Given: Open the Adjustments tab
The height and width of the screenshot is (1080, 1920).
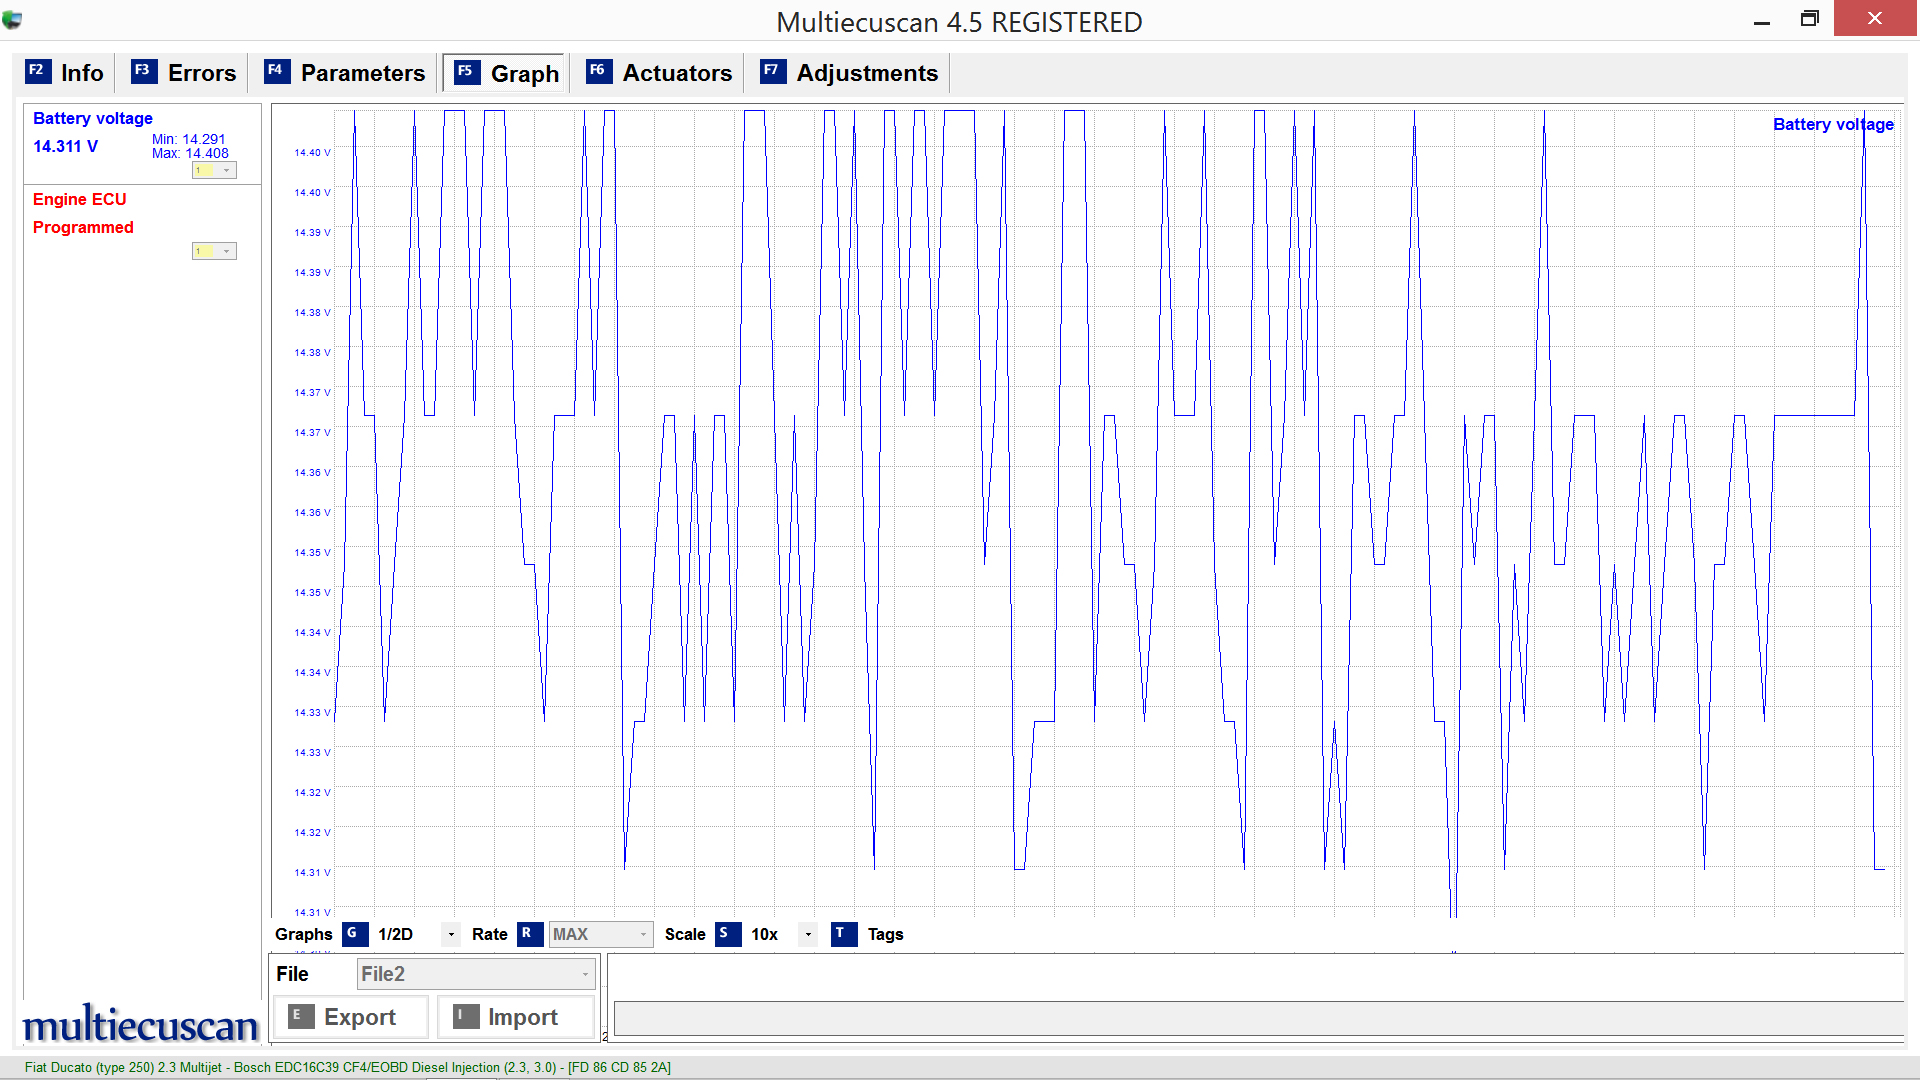Looking at the screenshot, I should point(850,73).
